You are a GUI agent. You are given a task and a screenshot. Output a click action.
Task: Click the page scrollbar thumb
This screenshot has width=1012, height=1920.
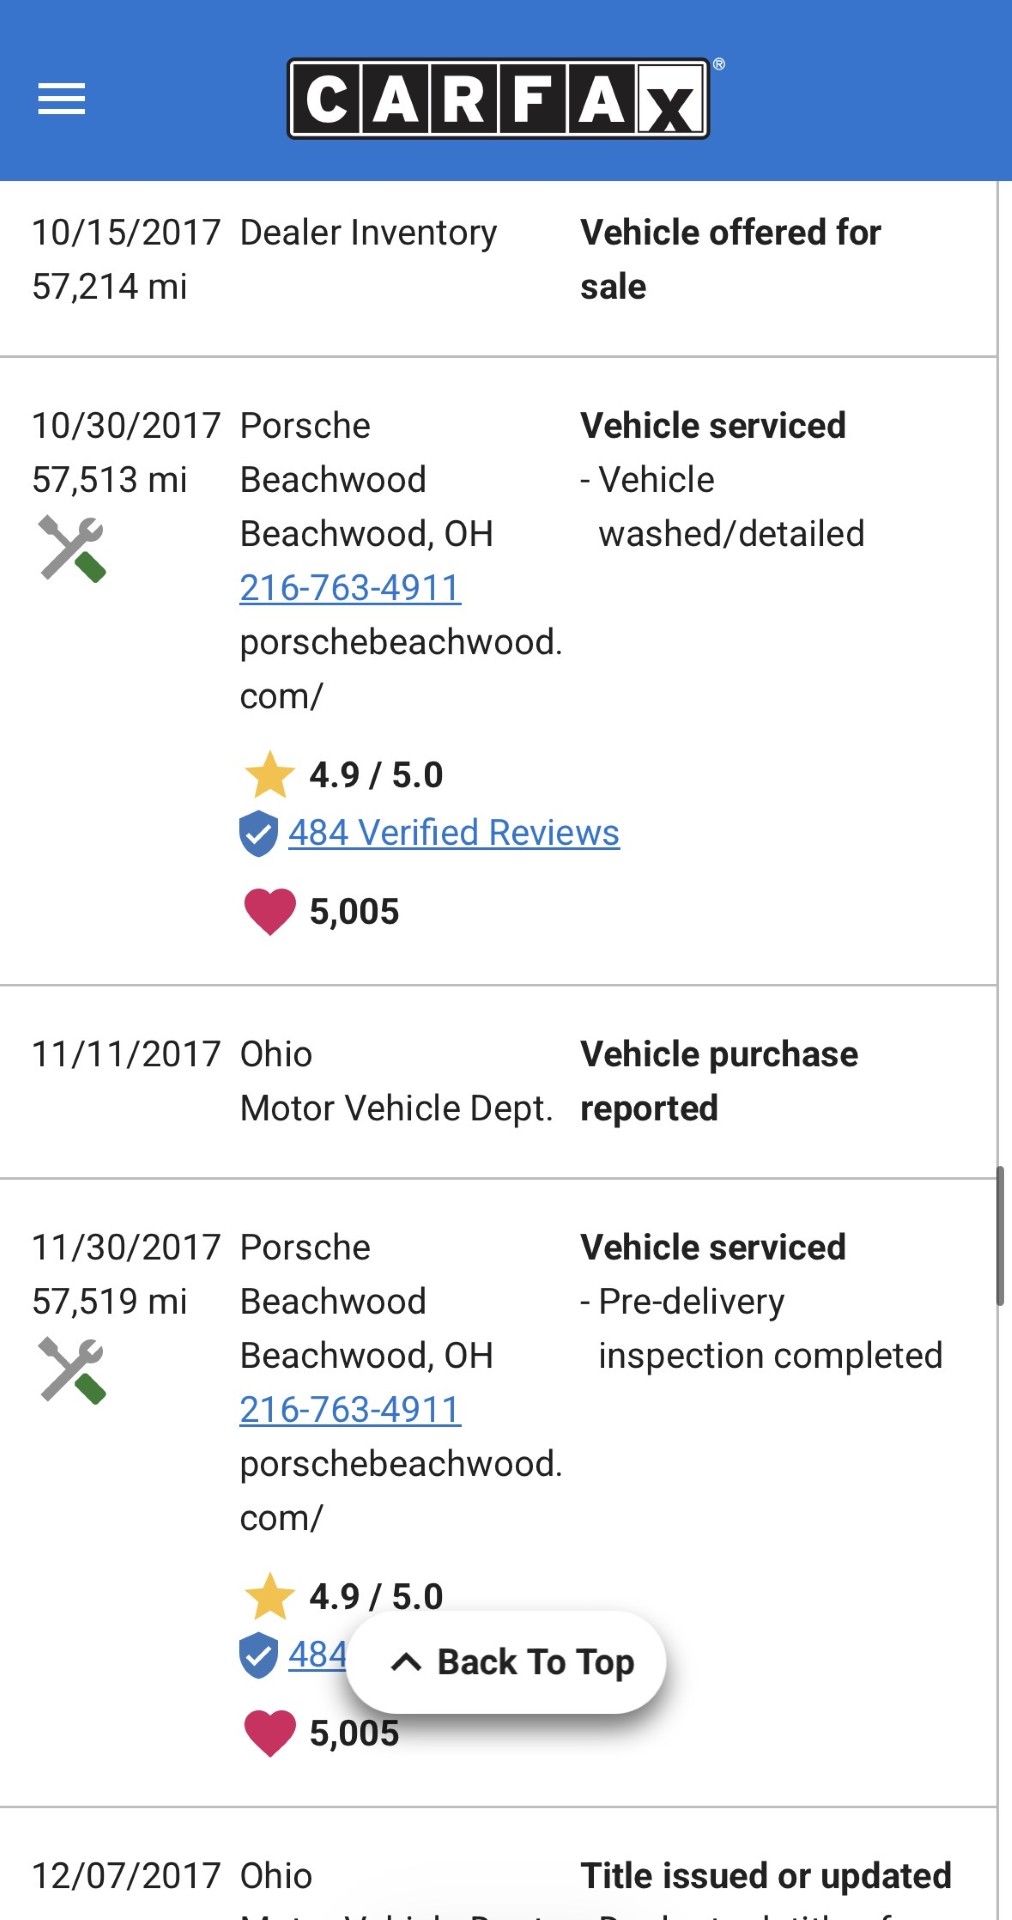999,1235
